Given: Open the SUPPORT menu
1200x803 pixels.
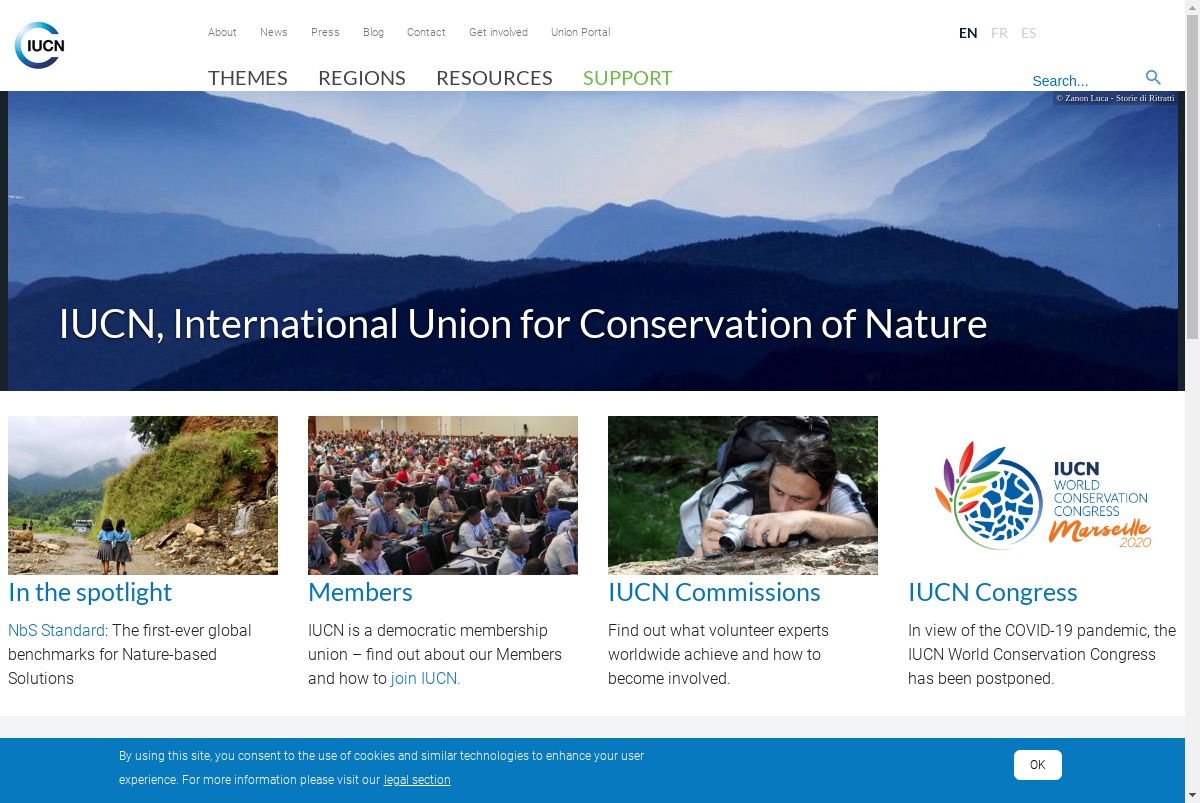Looking at the screenshot, I should coord(628,78).
